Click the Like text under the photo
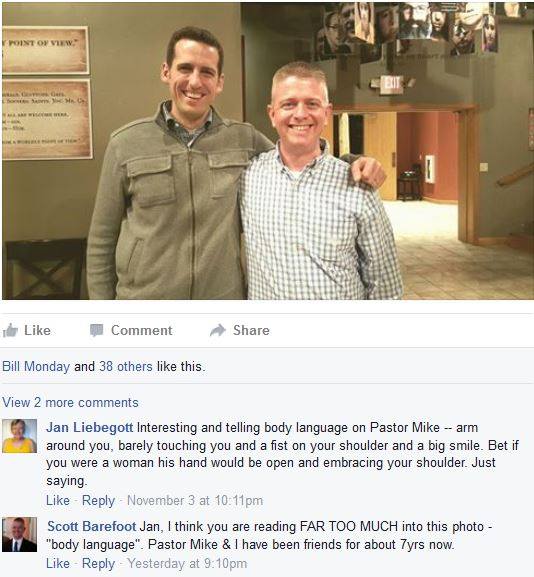The image size is (534, 577). [37, 330]
